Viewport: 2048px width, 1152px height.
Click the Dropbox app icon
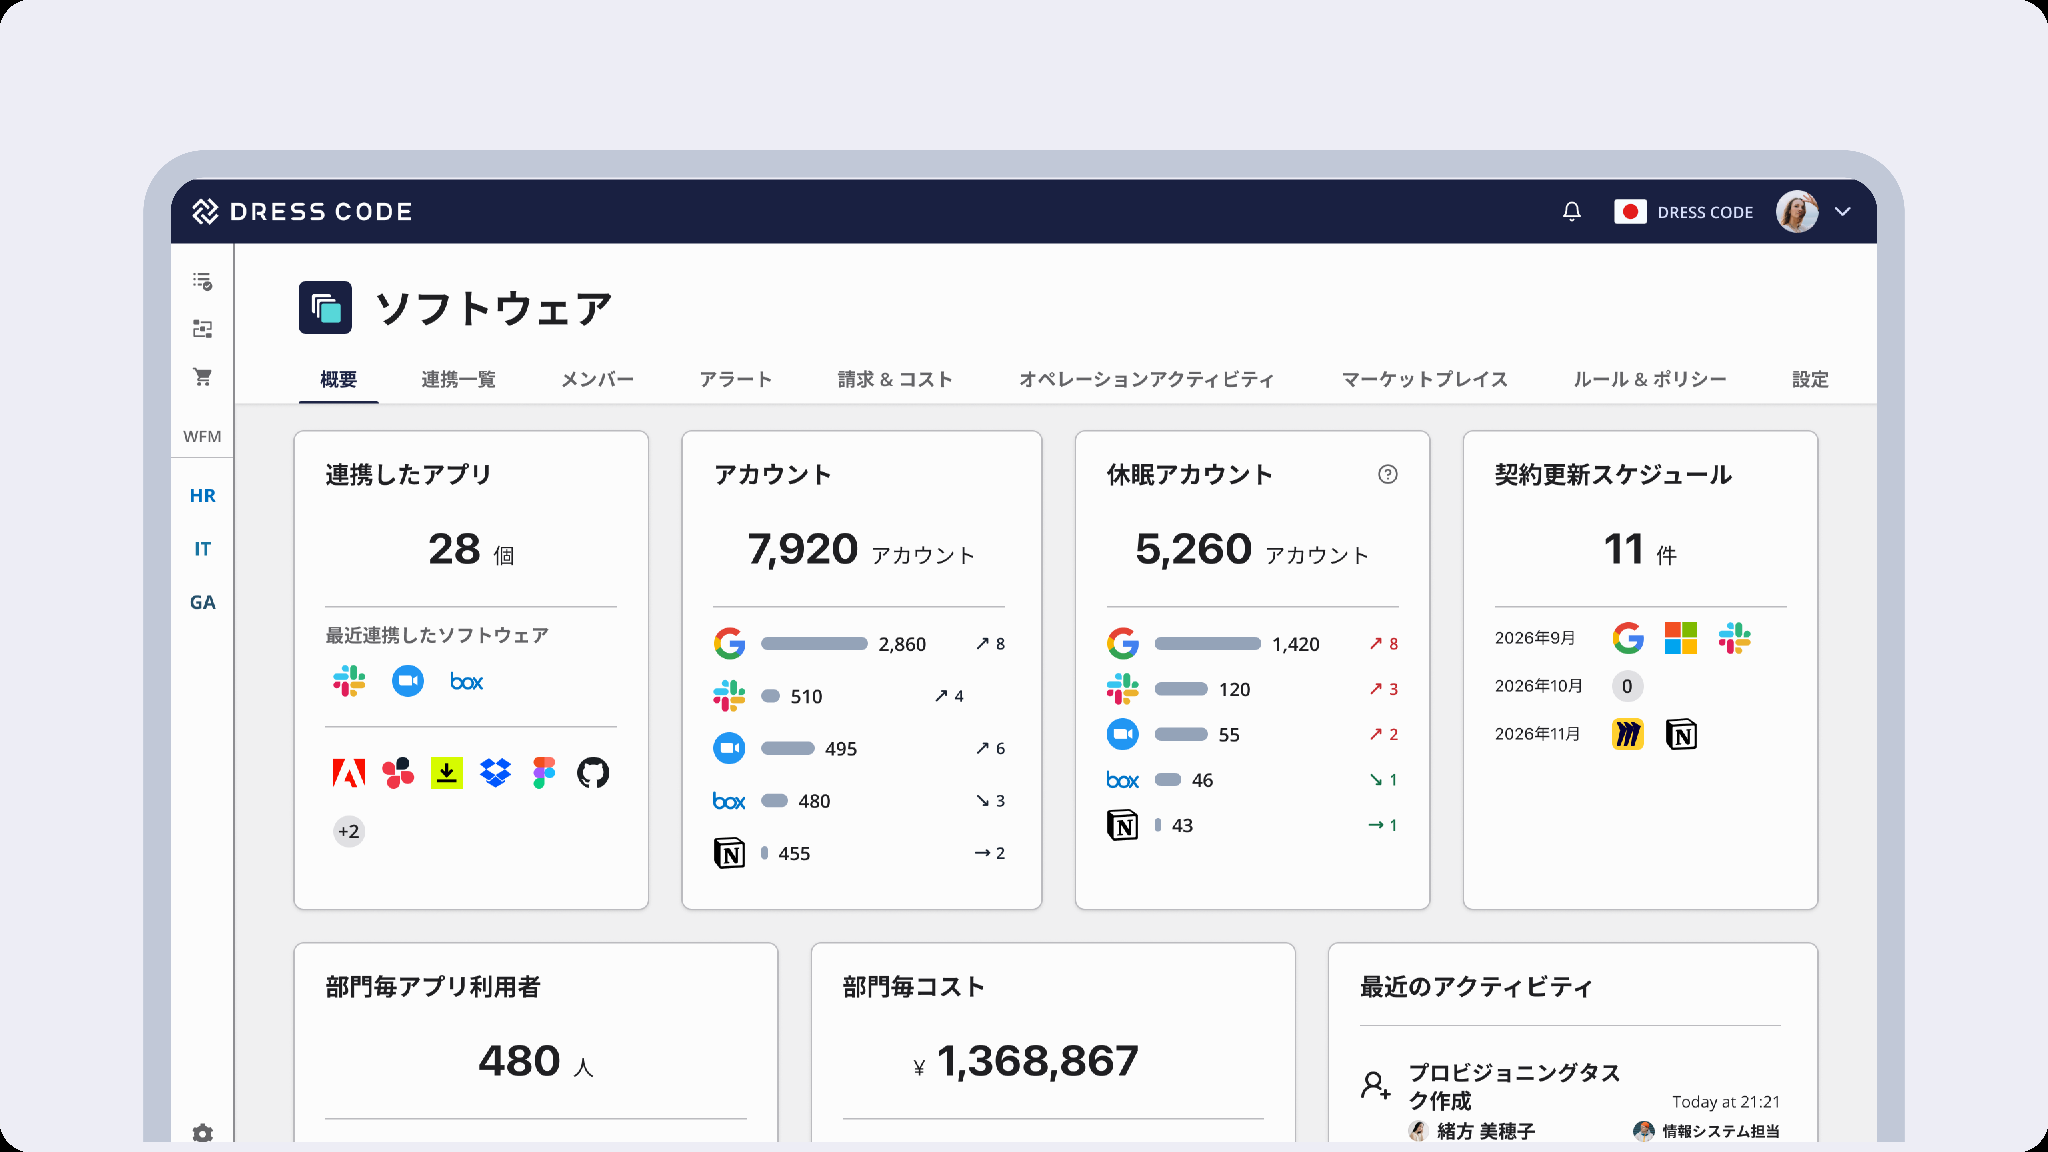click(495, 773)
